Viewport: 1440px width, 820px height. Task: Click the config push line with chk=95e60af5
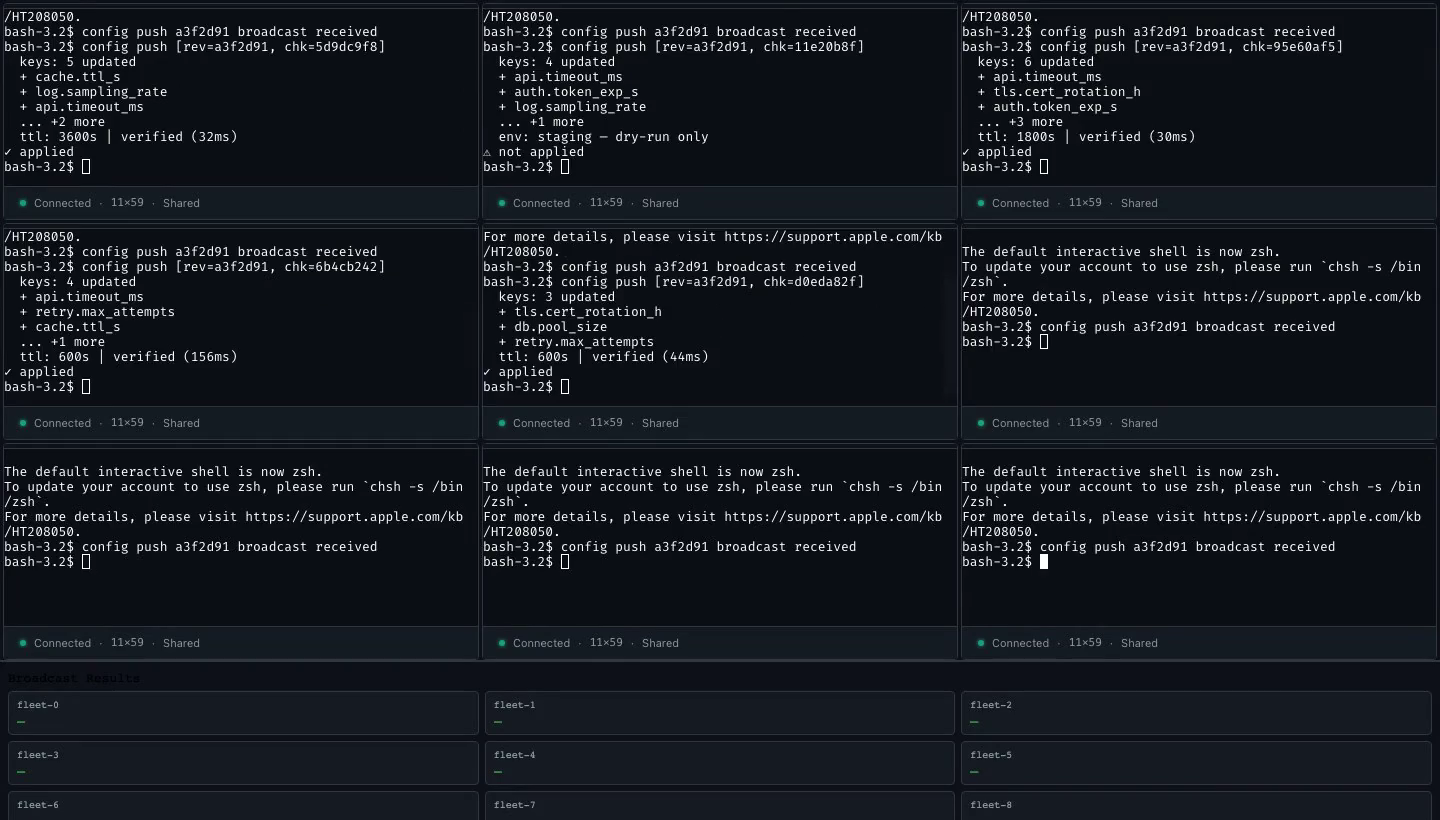click(x=1153, y=47)
